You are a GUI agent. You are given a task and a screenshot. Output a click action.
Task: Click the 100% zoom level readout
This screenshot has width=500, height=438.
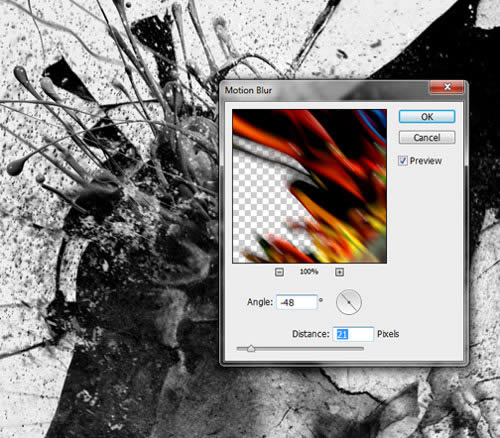(x=309, y=272)
